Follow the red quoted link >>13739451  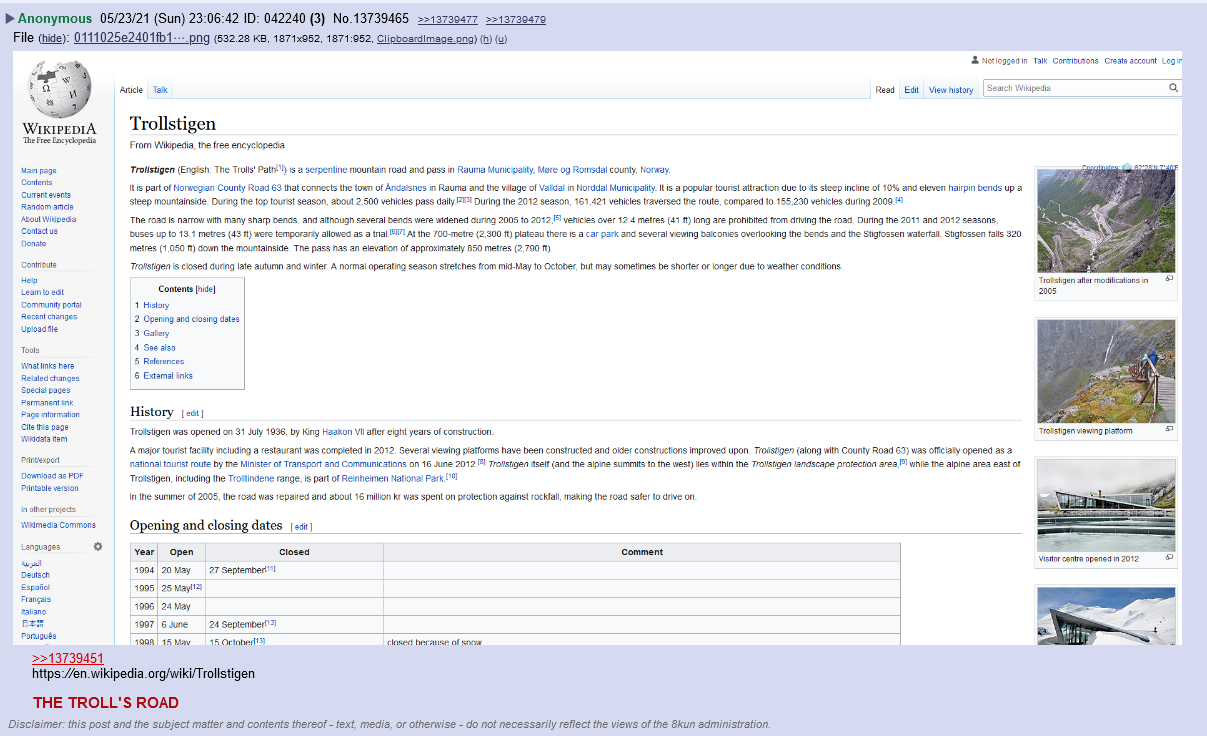(x=68, y=658)
